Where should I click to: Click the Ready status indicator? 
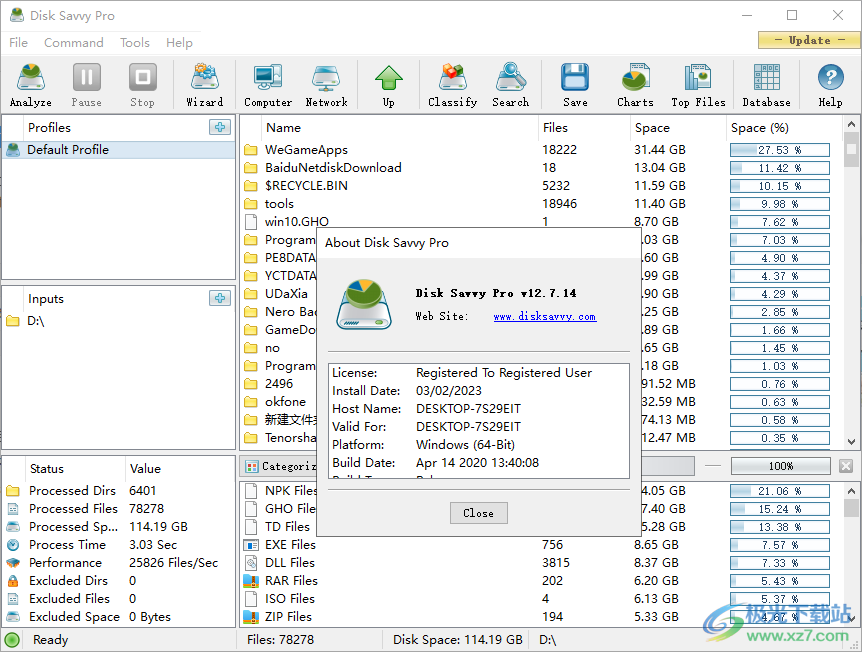pos(12,640)
